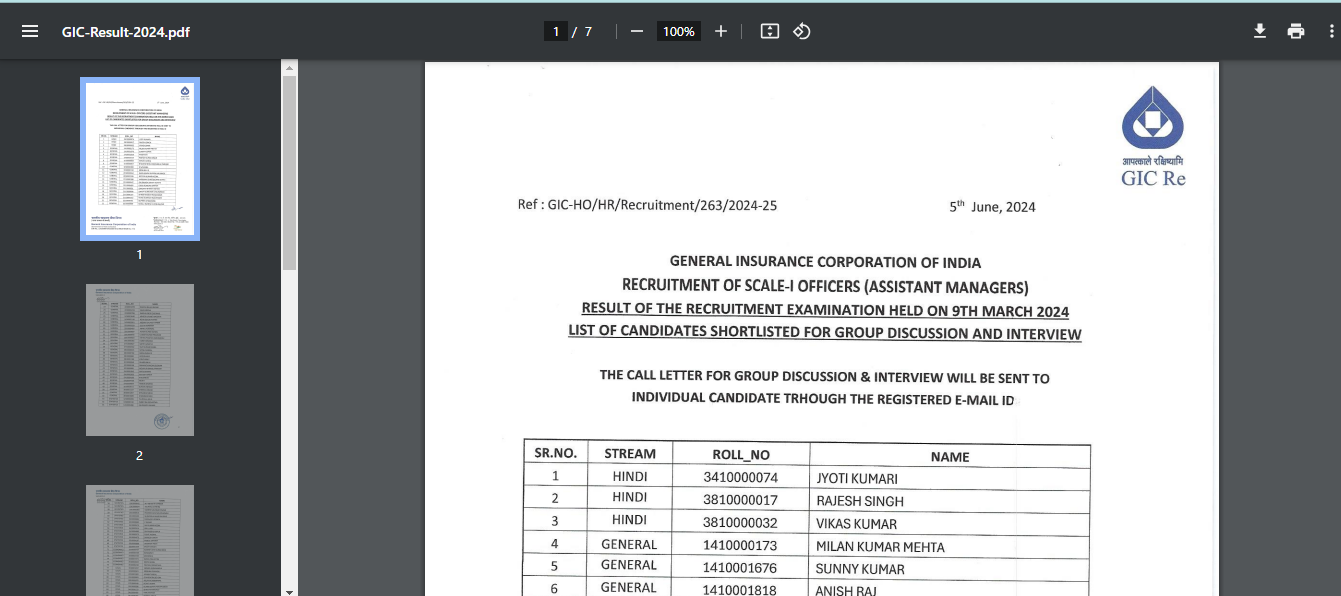The width and height of the screenshot is (1341, 596).
Task: Click the sidebar scrollbar up arrow
Action: point(290,68)
